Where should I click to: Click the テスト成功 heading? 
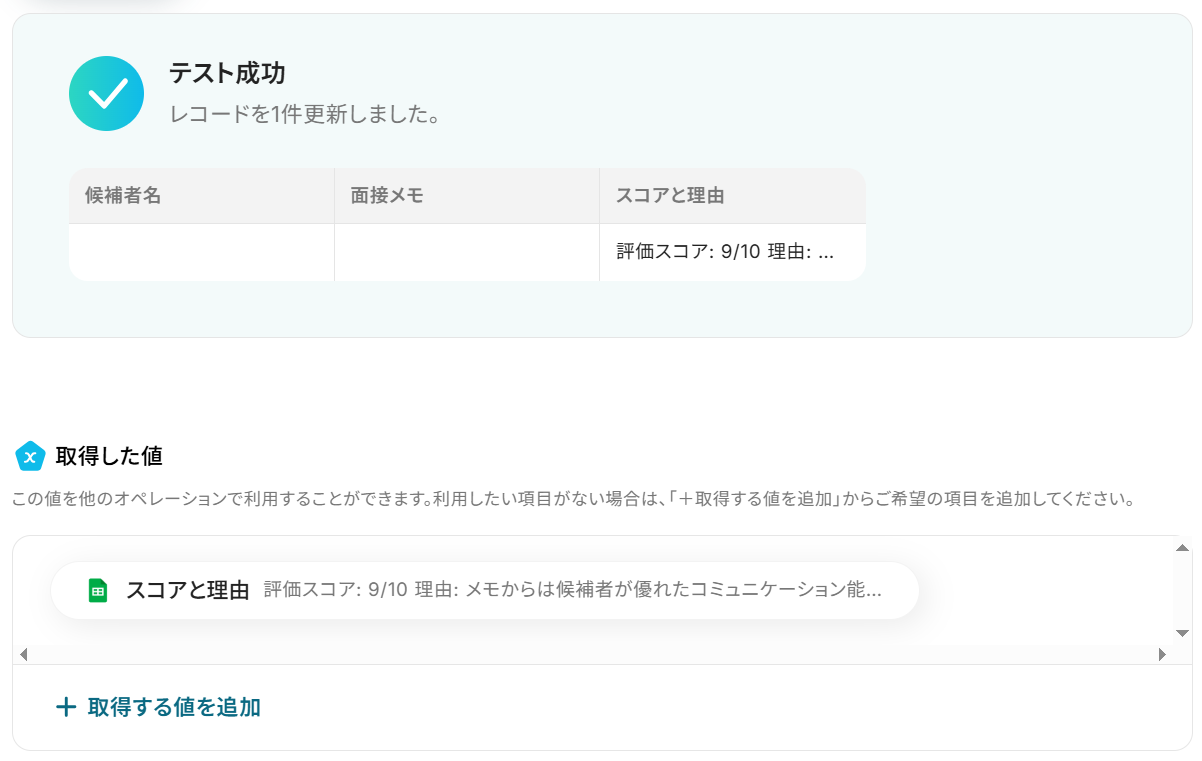pyautogui.click(x=227, y=73)
